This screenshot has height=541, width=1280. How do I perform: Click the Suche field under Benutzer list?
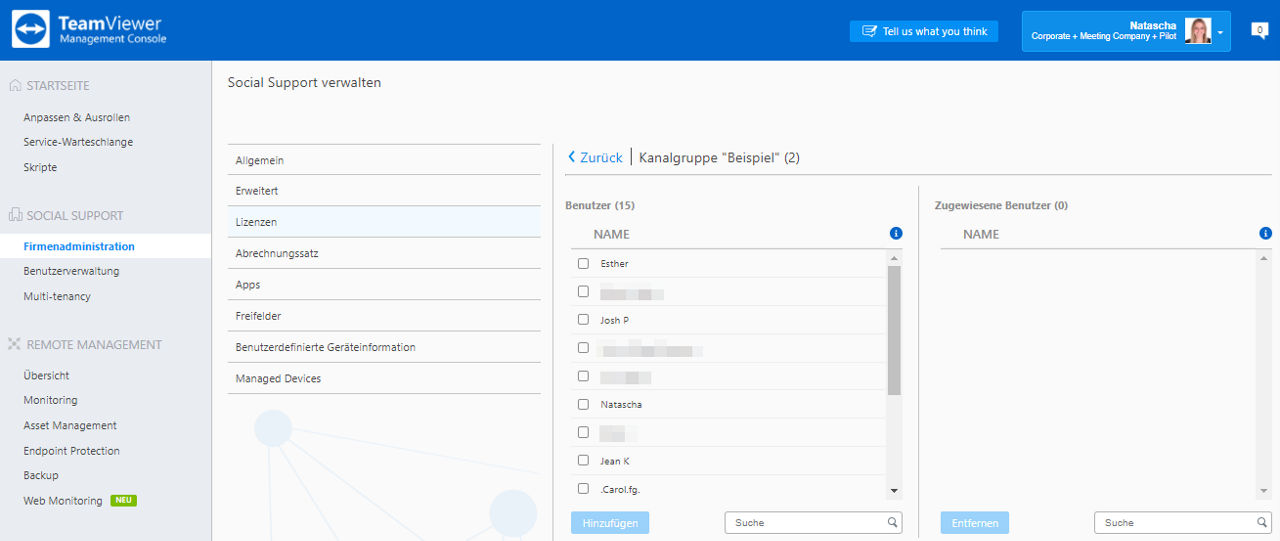(813, 522)
